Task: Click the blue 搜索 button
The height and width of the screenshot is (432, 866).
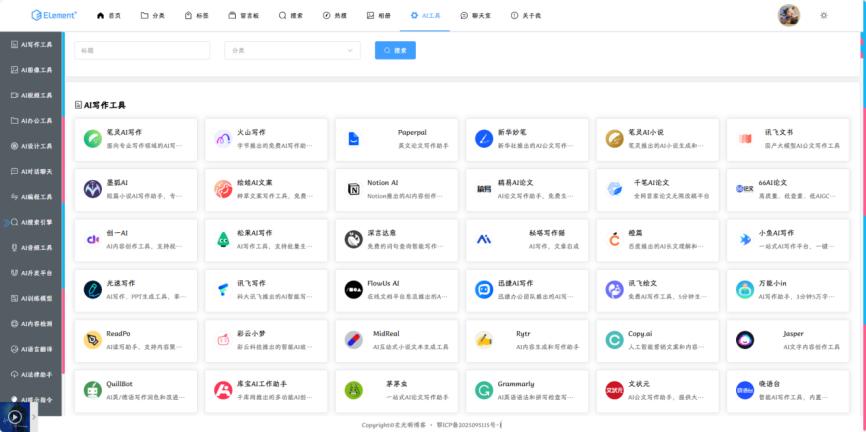Action: 395,50
